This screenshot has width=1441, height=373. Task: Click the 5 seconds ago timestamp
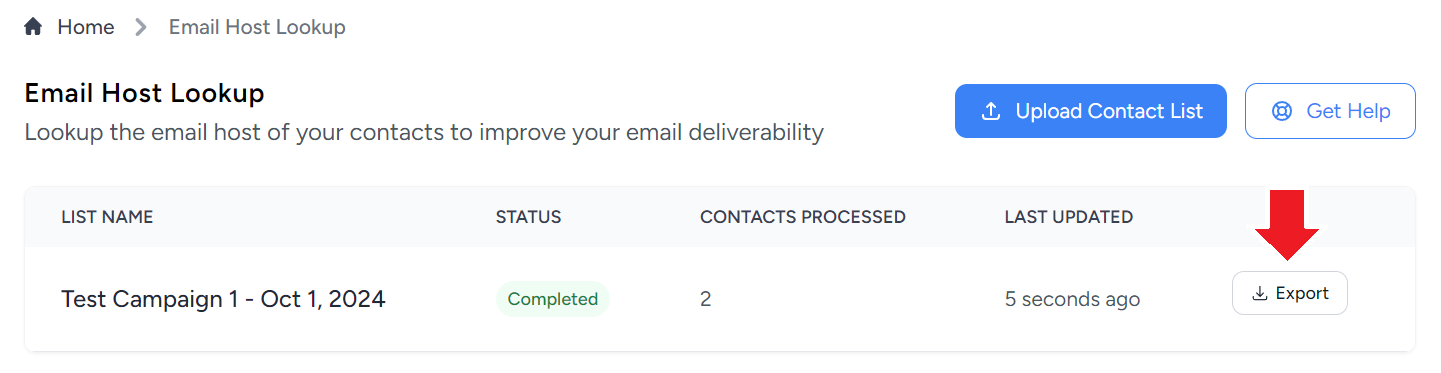click(1072, 299)
